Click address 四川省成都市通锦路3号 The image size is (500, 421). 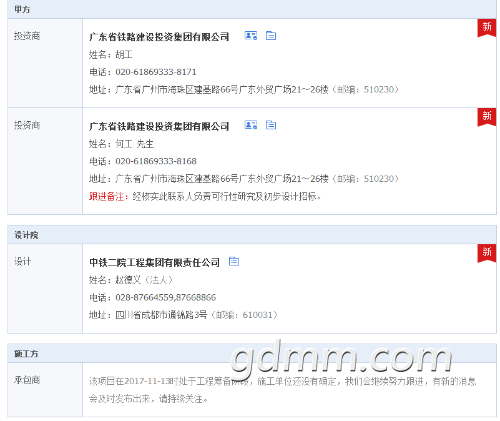[161, 315]
